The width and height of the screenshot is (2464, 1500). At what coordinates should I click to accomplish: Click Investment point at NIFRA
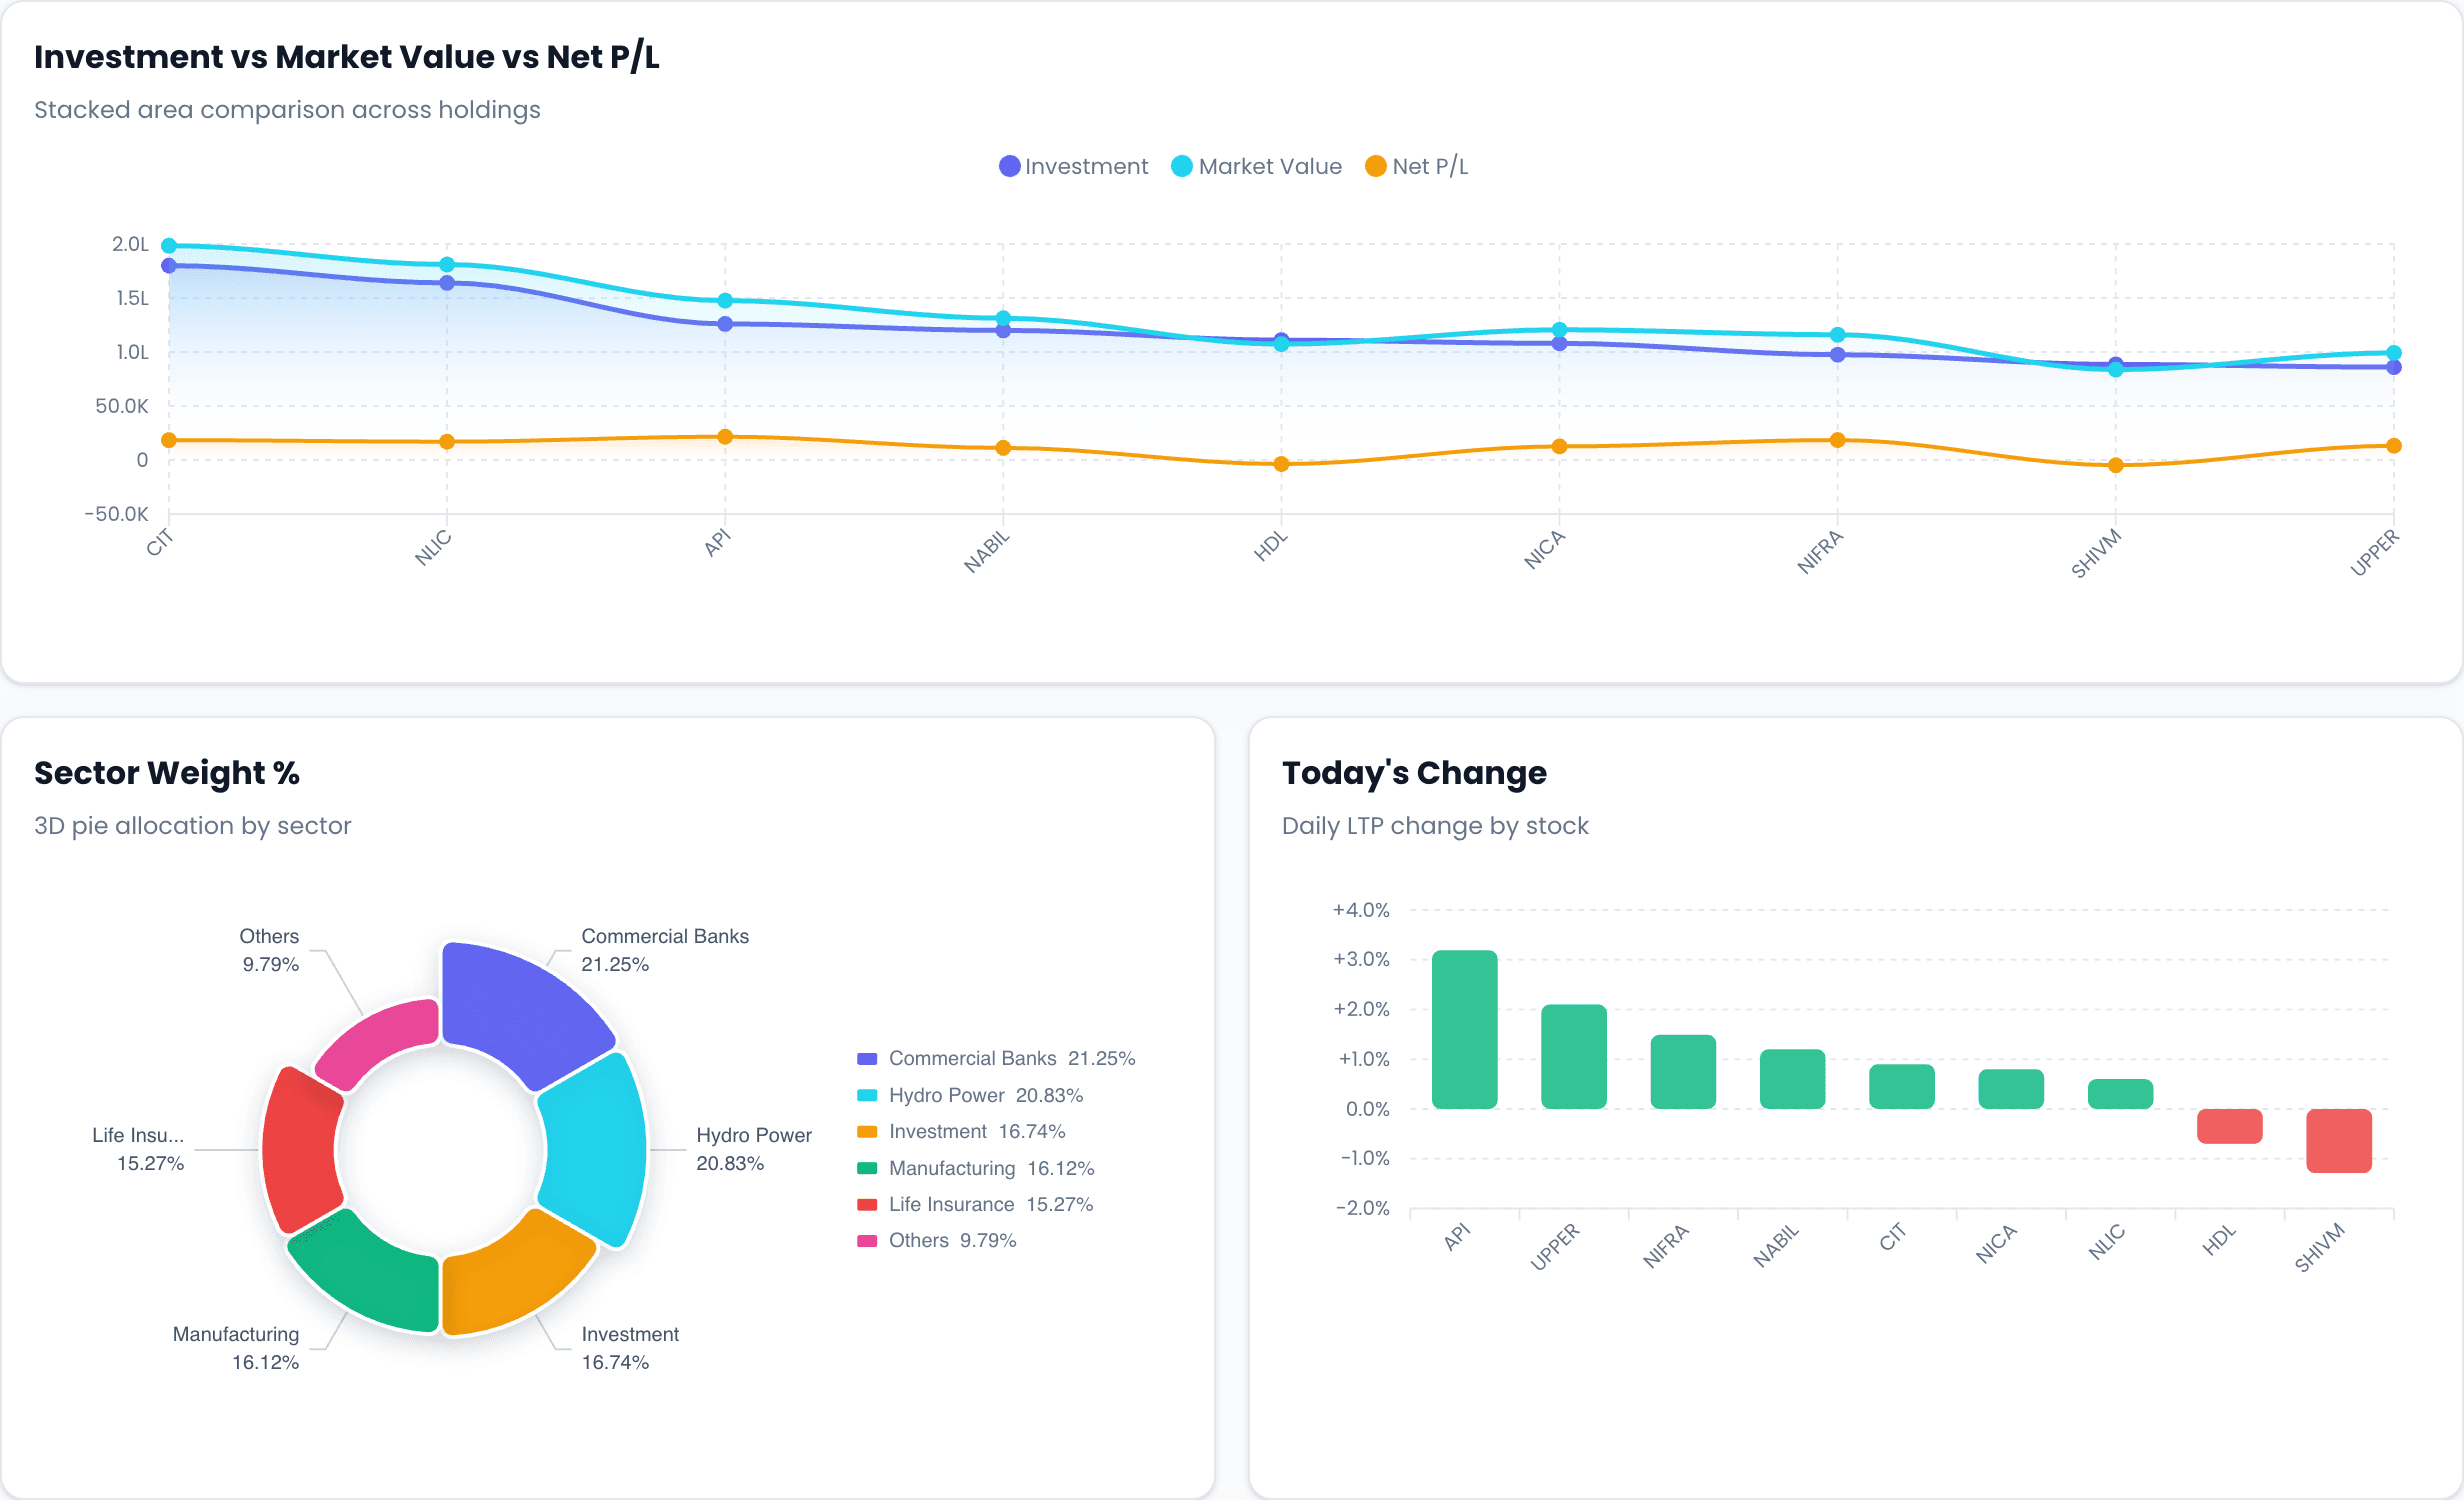[1837, 355]
